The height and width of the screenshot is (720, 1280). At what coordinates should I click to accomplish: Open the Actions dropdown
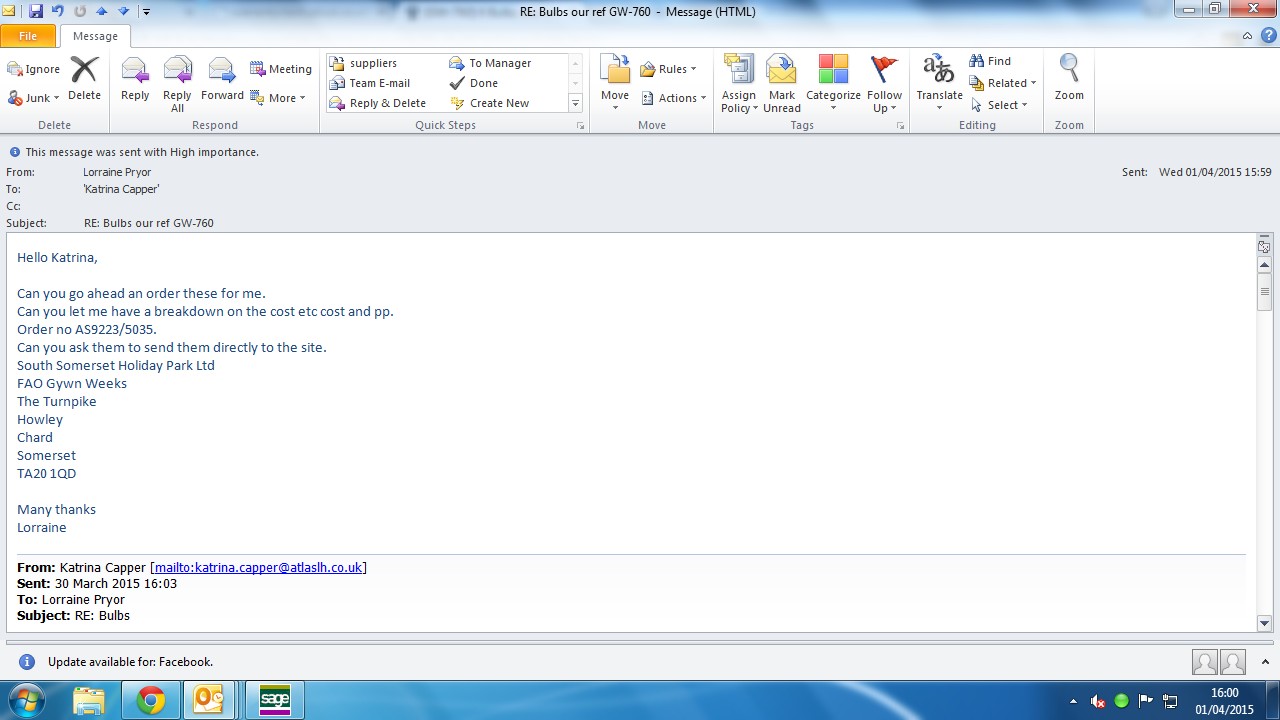pyautogui.click(x=674, y=98)
